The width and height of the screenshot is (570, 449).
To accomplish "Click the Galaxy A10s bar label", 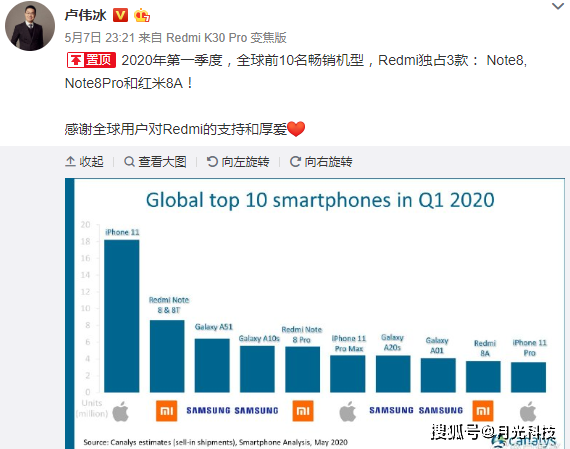I will click(x=259, y=338).
